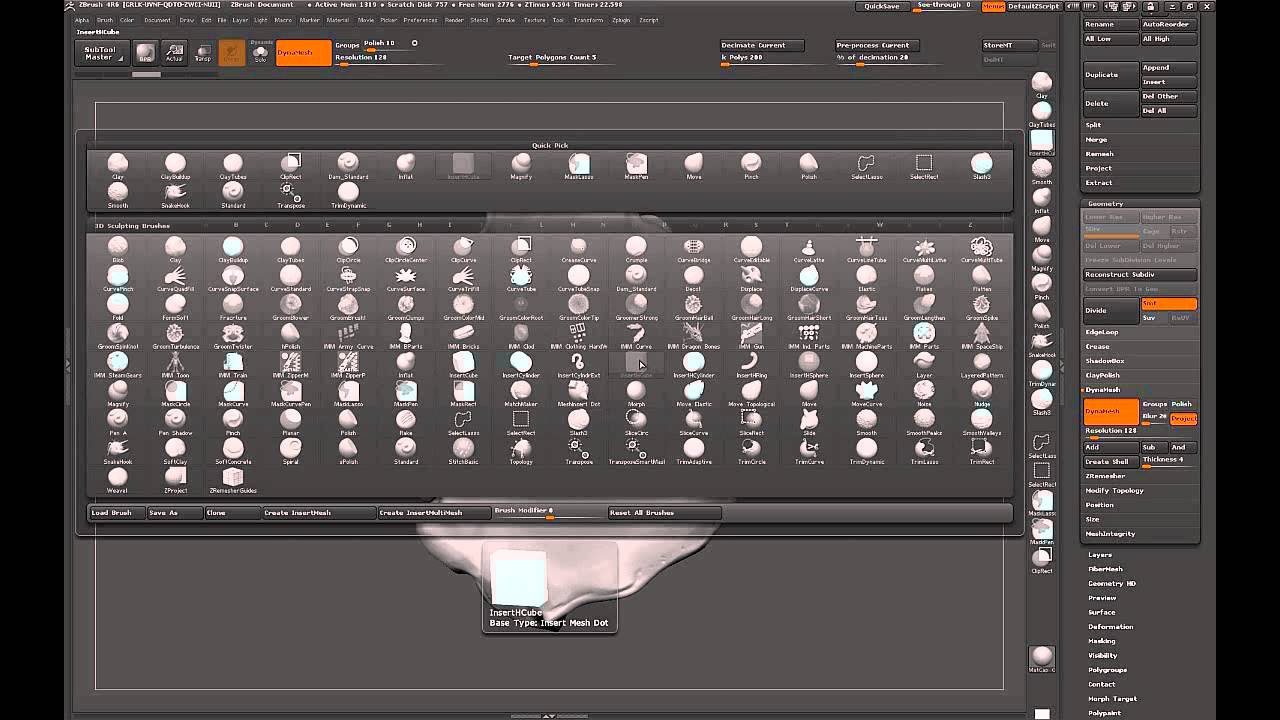Image resolution: width=1280 pixels, height=720 pixels.
Task: Choose the Dam_Standard brush in Quick Pick
Action: click(348, 166)
